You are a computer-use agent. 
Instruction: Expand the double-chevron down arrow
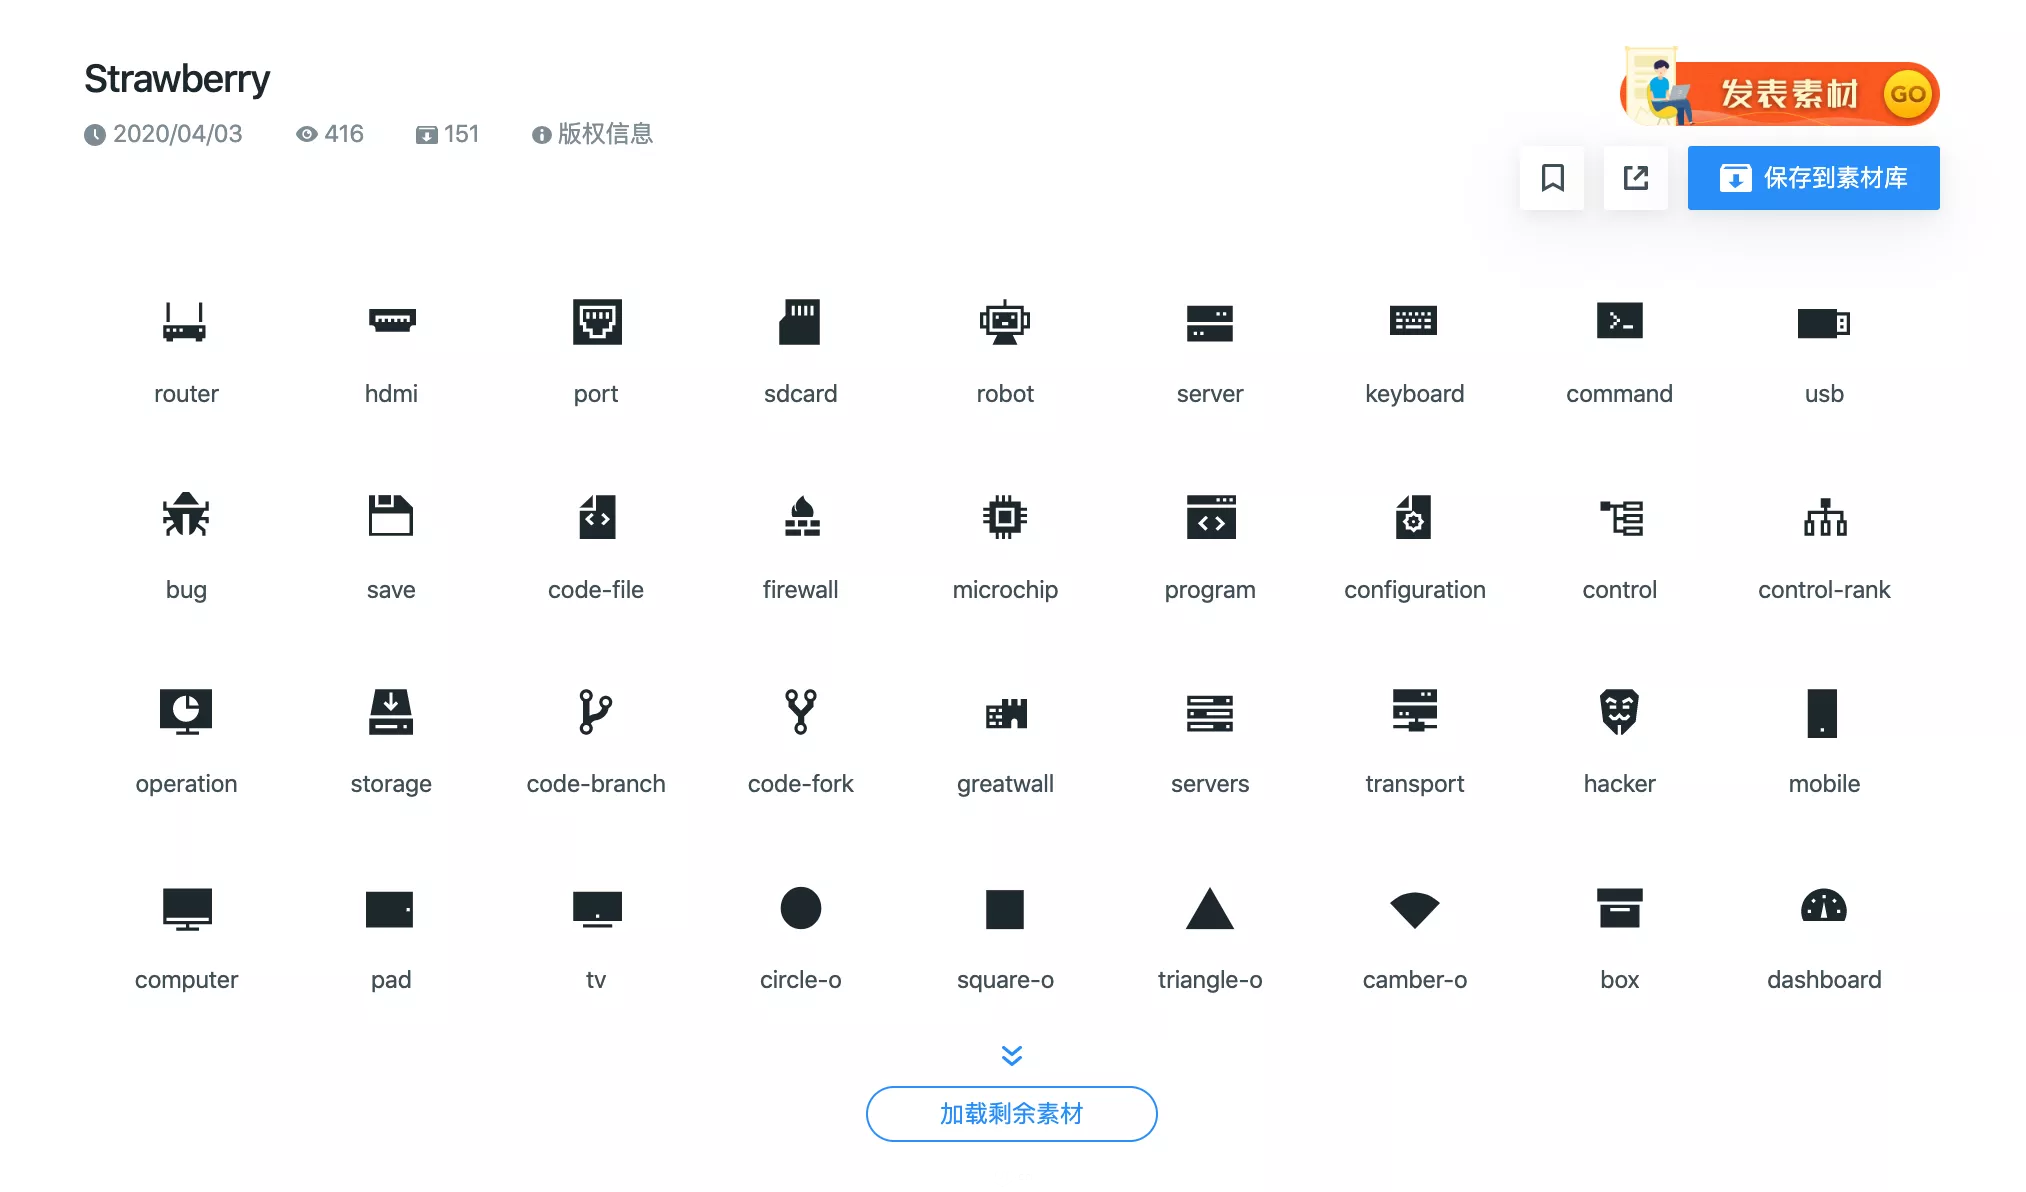1011,1055
